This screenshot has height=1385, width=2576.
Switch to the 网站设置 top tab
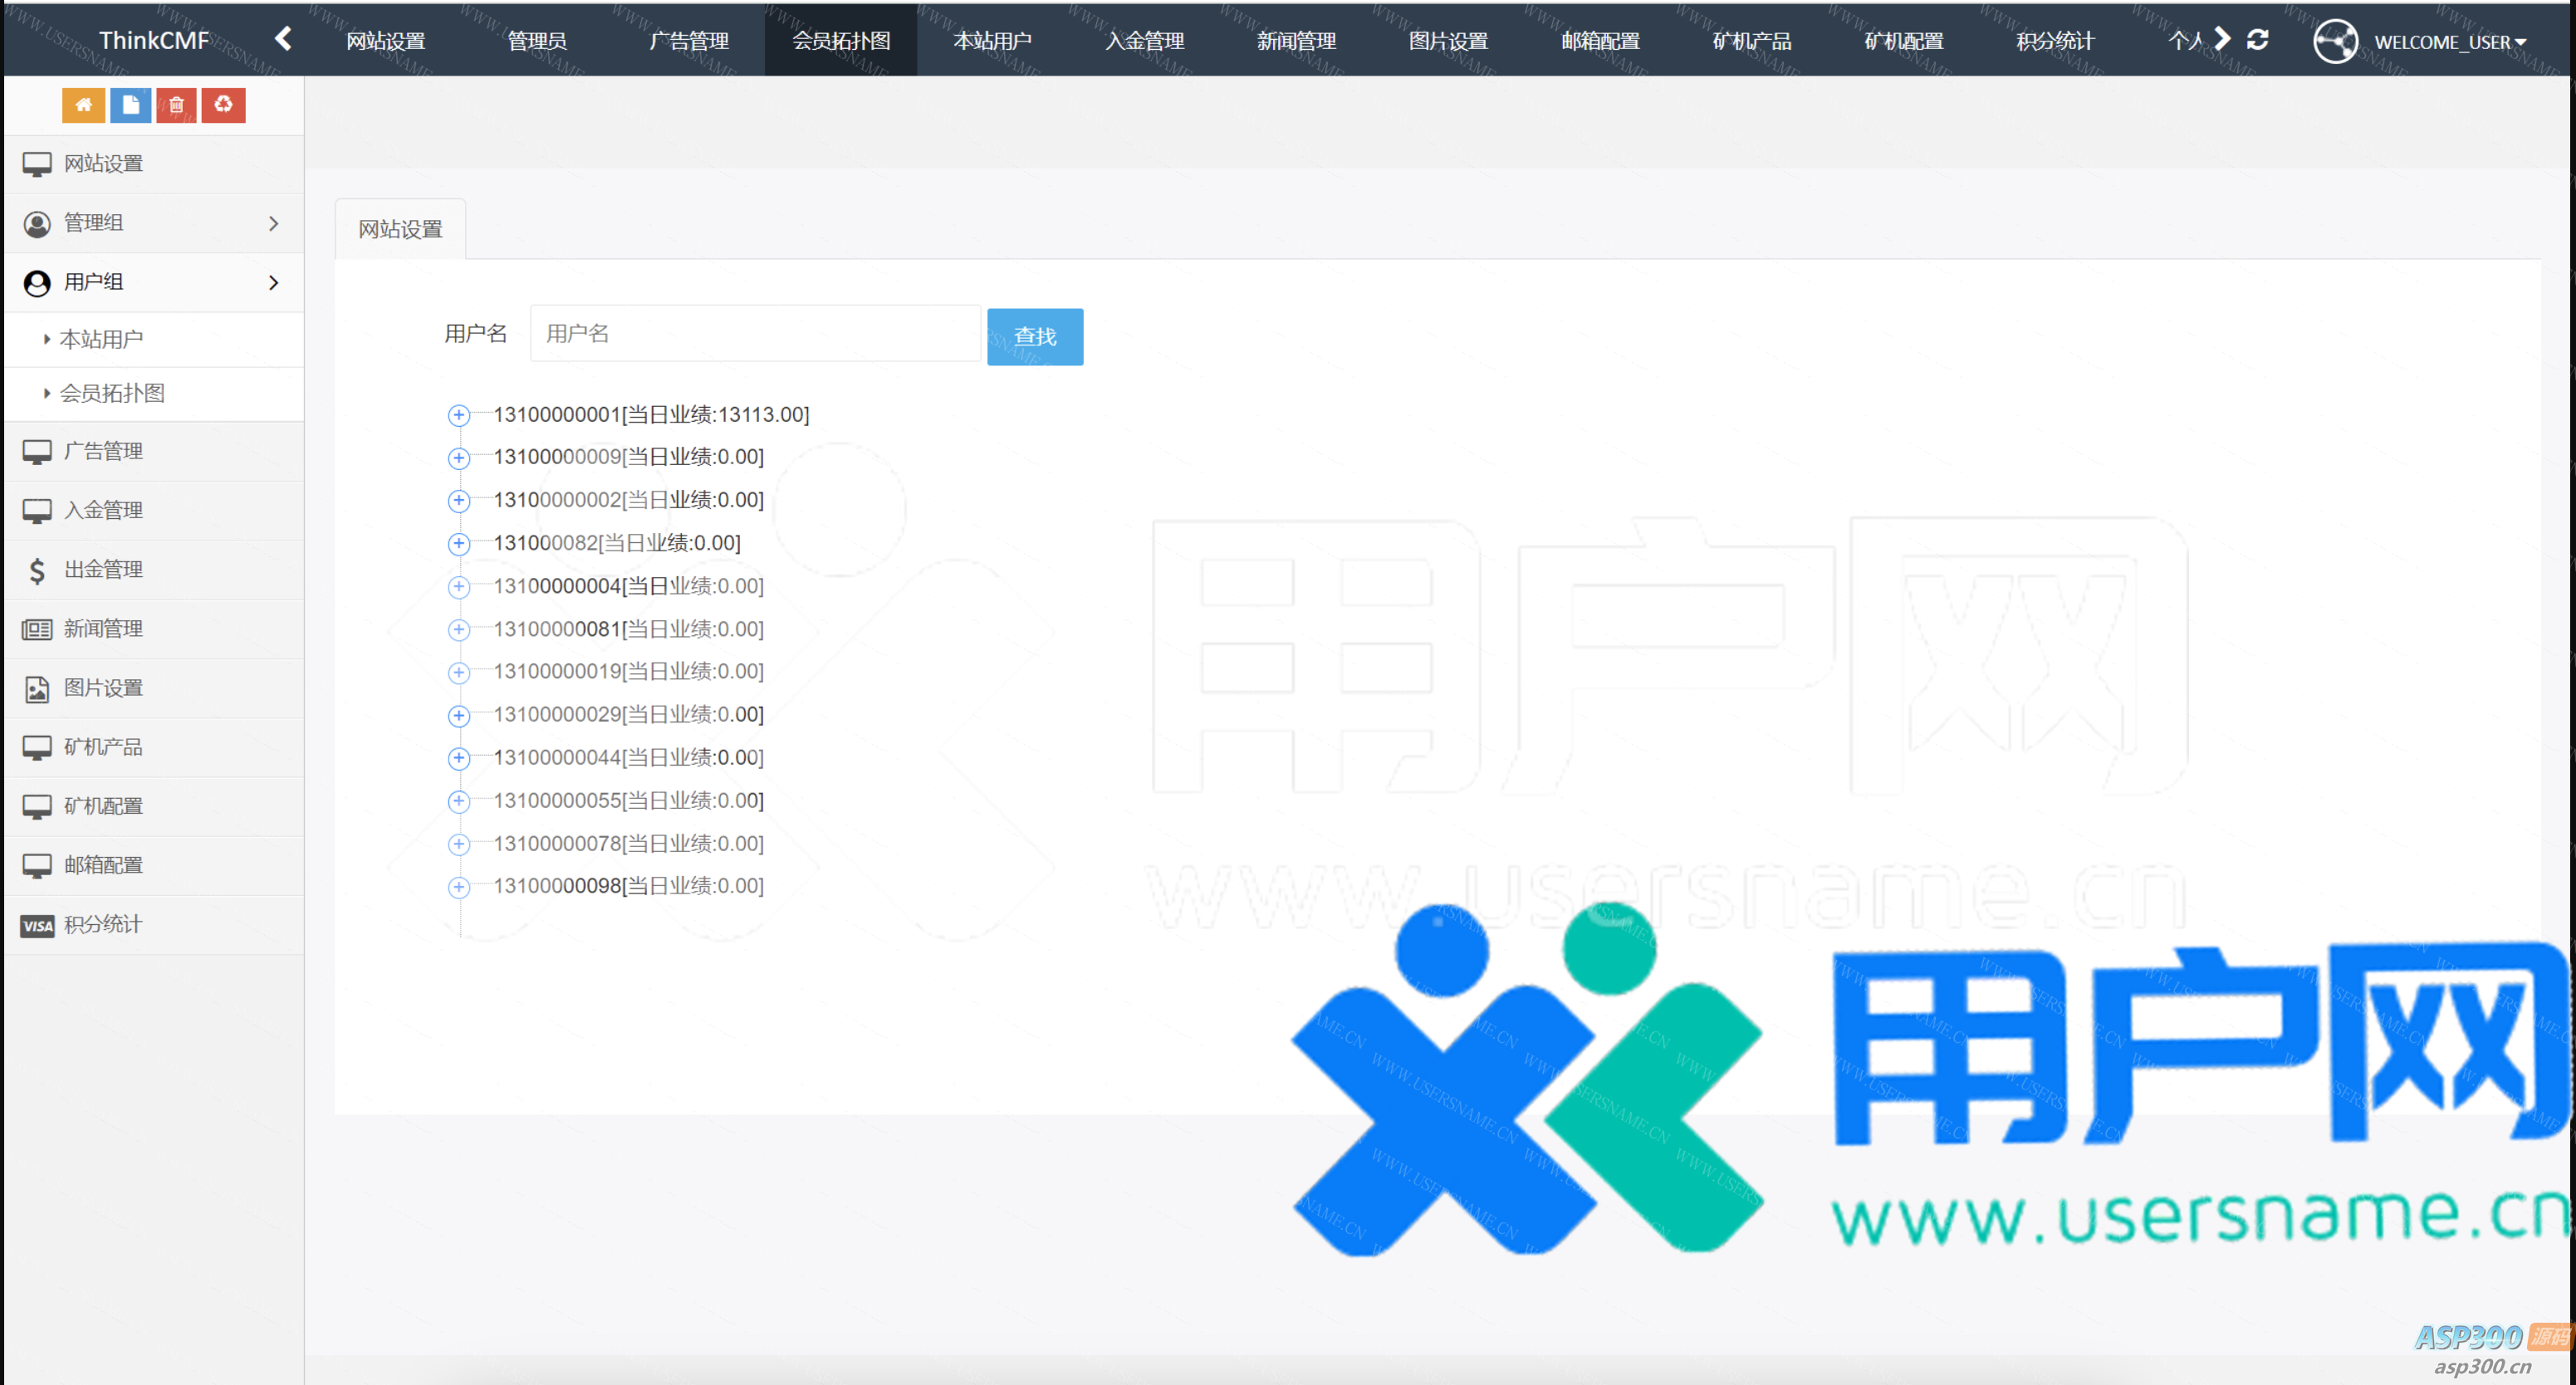point(385,41)
